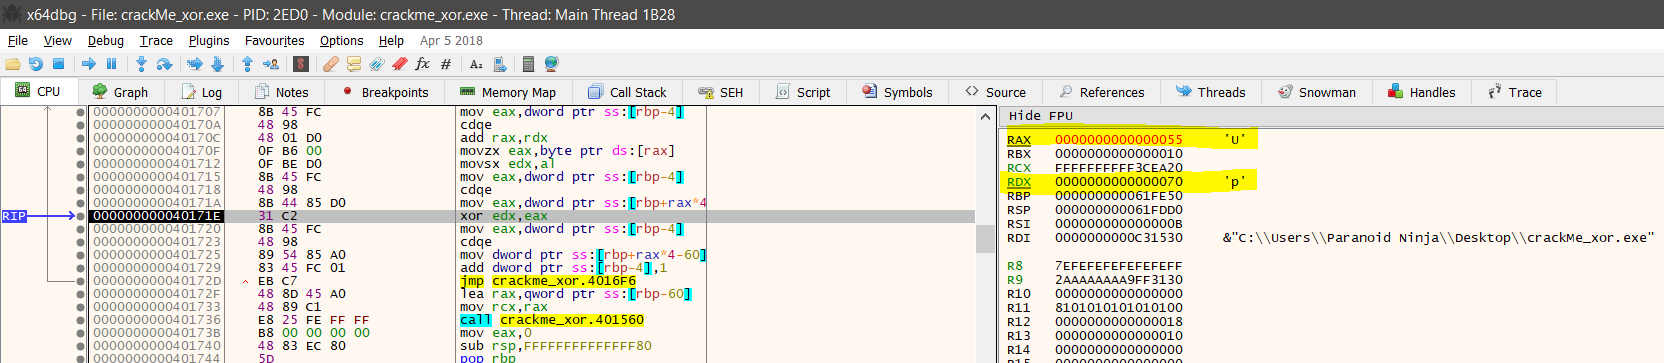The height and width of the screenshot is (363, 1664).
Task: Open a file with the folder icon
Action: pyautogui.click(x=13, y=64)
